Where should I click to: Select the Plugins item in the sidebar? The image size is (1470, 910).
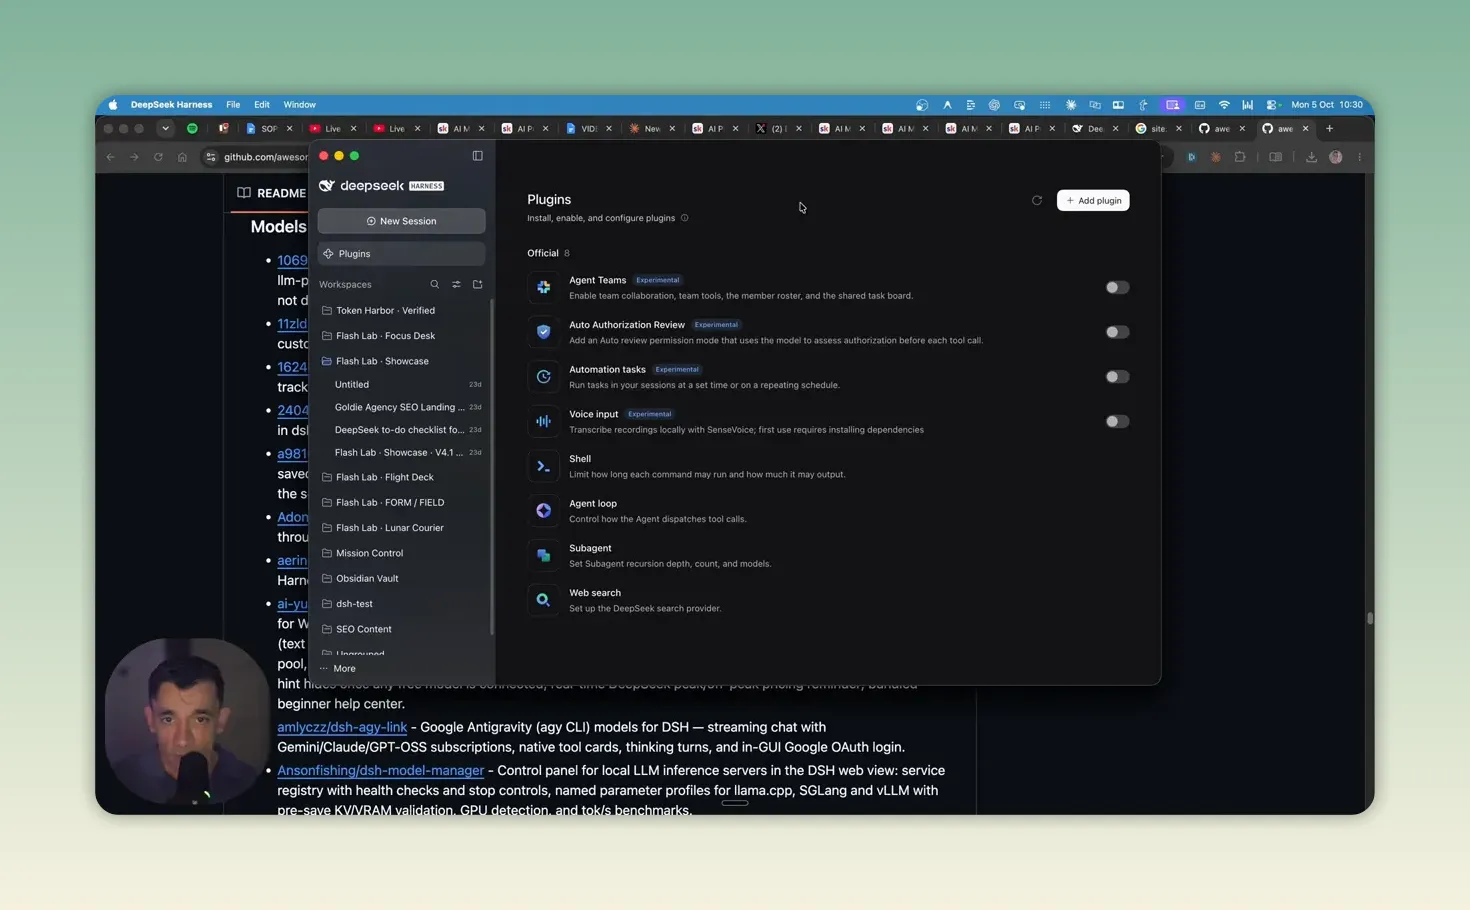[x=401, y=254]
